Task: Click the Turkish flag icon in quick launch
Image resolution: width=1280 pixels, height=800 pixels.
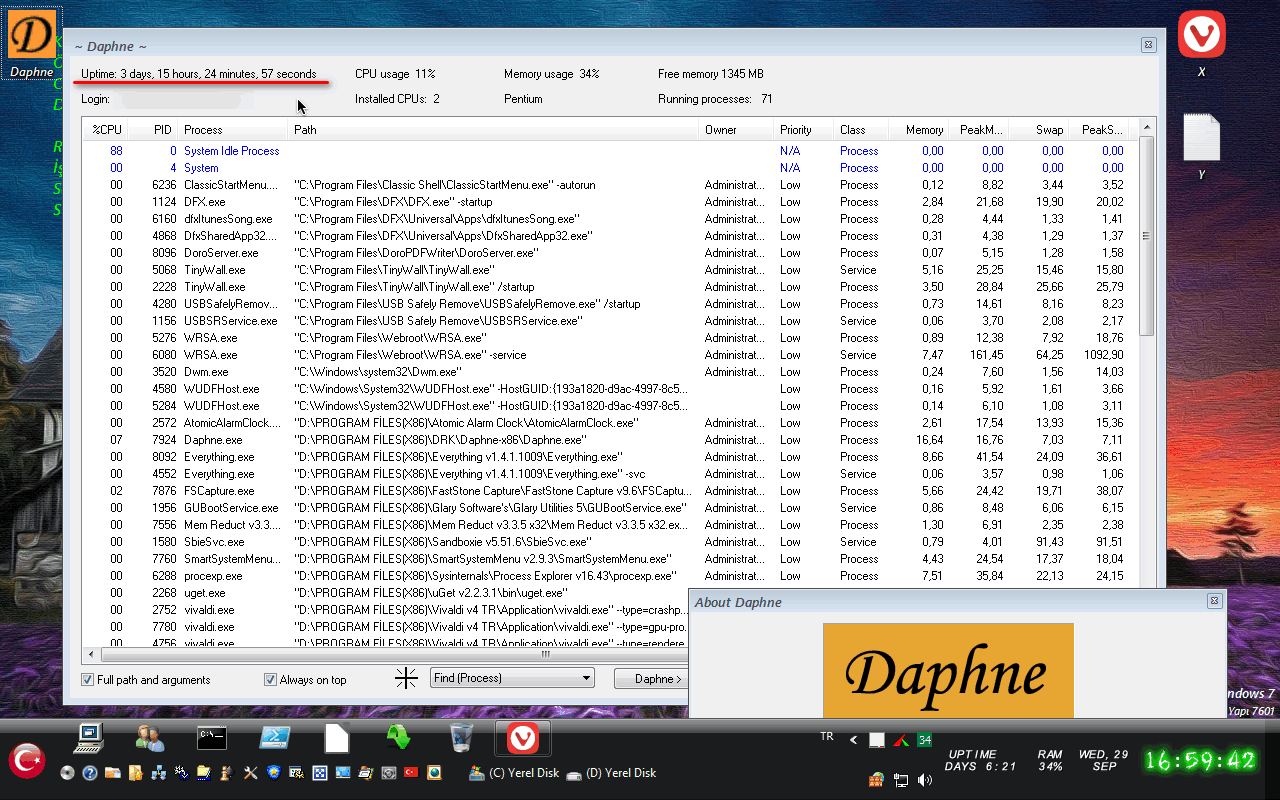Action: (x=411, y=773)
